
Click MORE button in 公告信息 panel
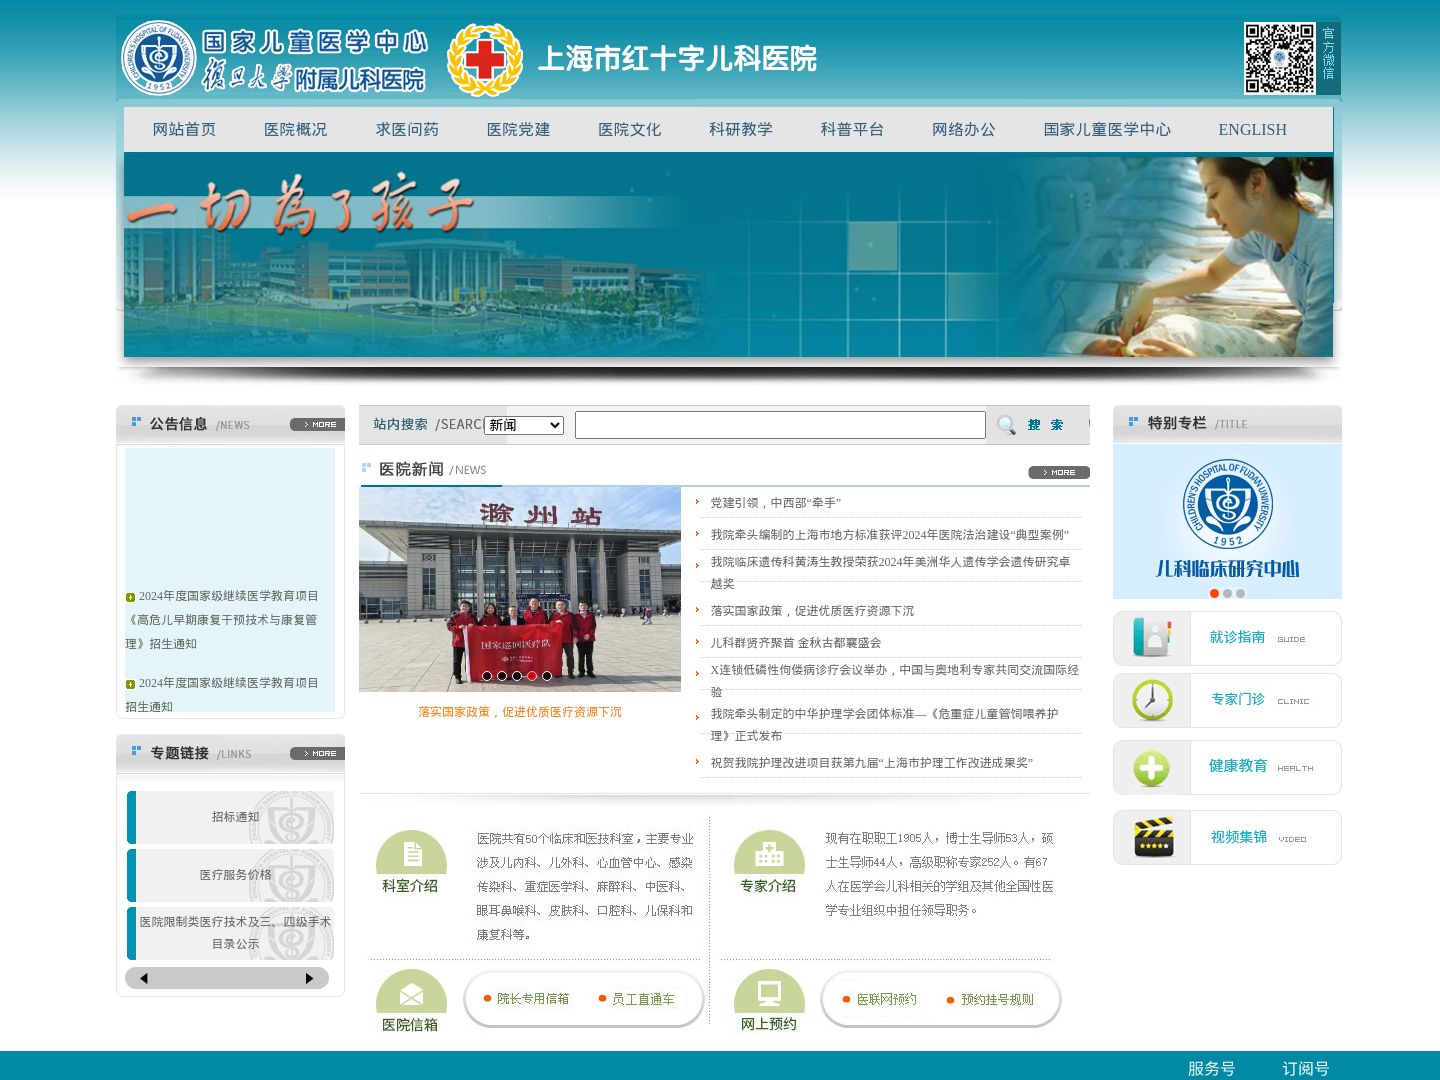coord(317,425)
